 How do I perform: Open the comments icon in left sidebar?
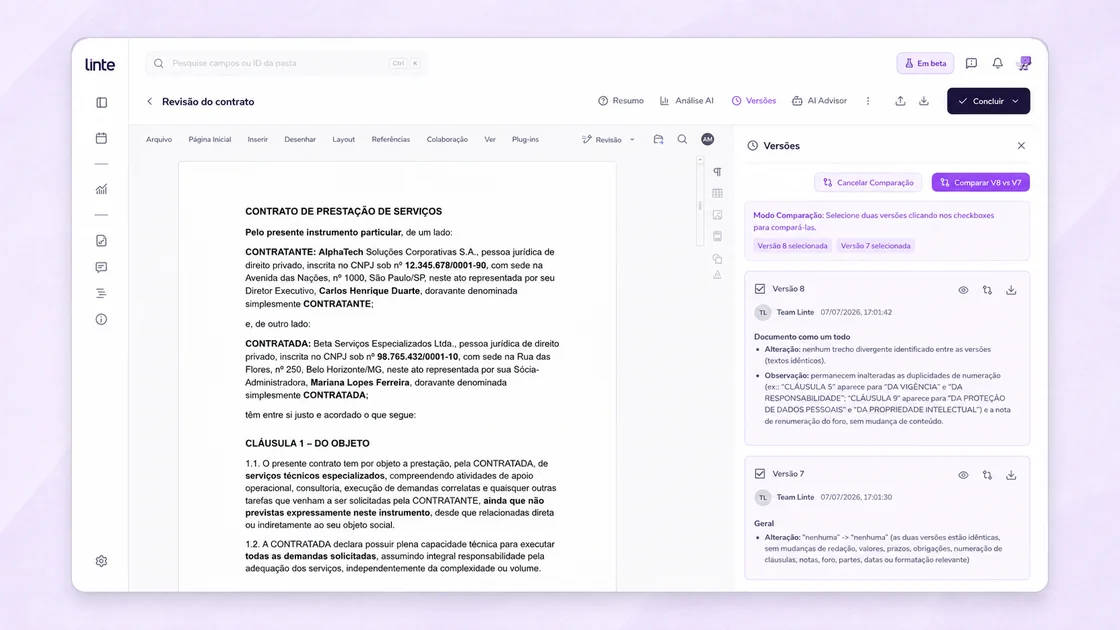[101, 267]
